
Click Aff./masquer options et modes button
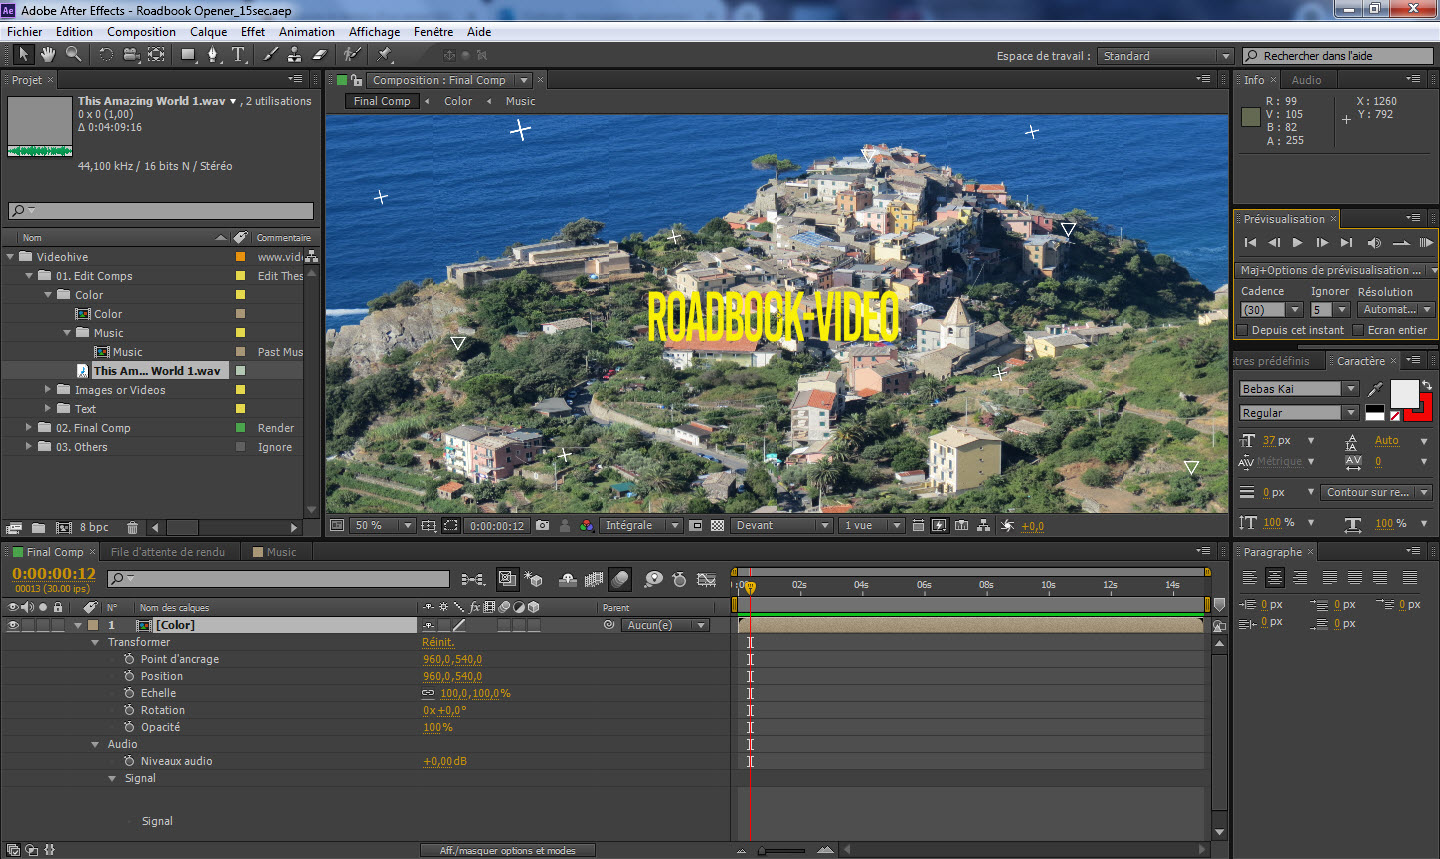tap(508, 851)
